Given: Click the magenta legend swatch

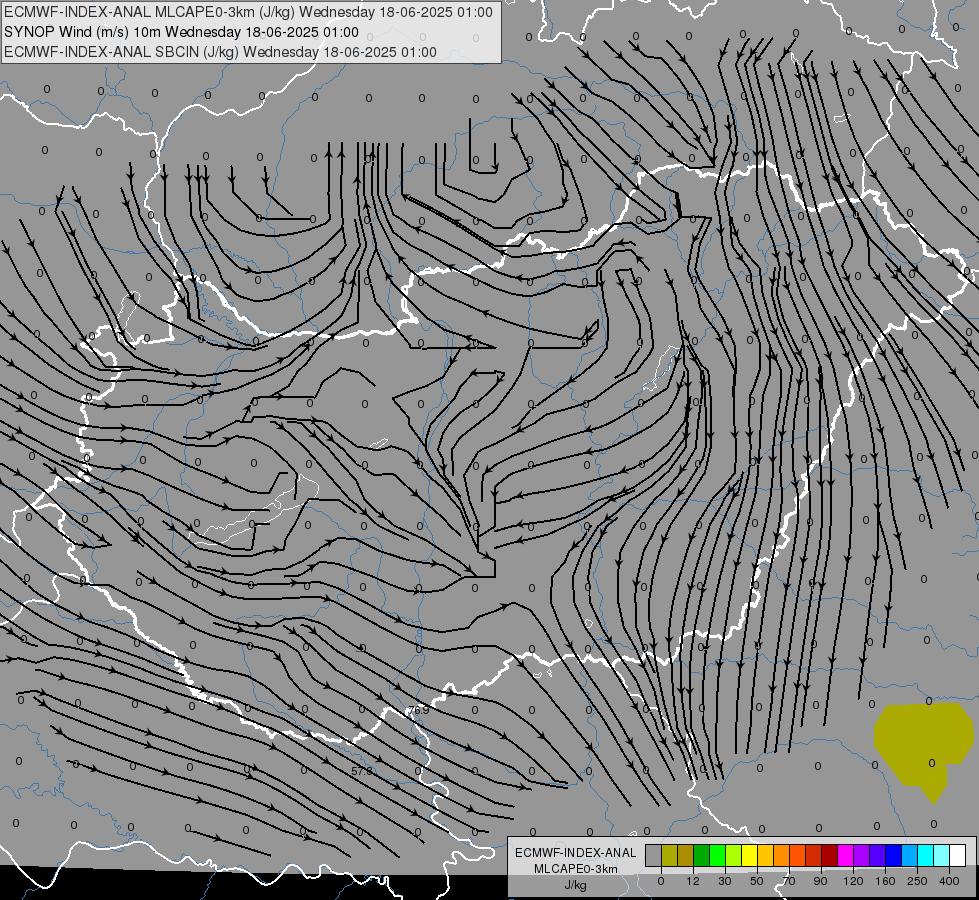Looking at the screenshot, I should click(x=846, y=855).
